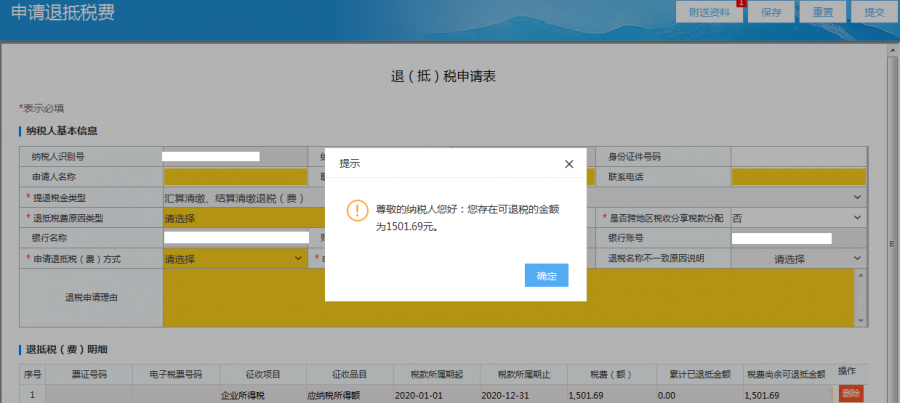Click the 2020-12-31 date cell
This screenshot has width=900, height=403.
pyautogui.click(x=523, y=395)
